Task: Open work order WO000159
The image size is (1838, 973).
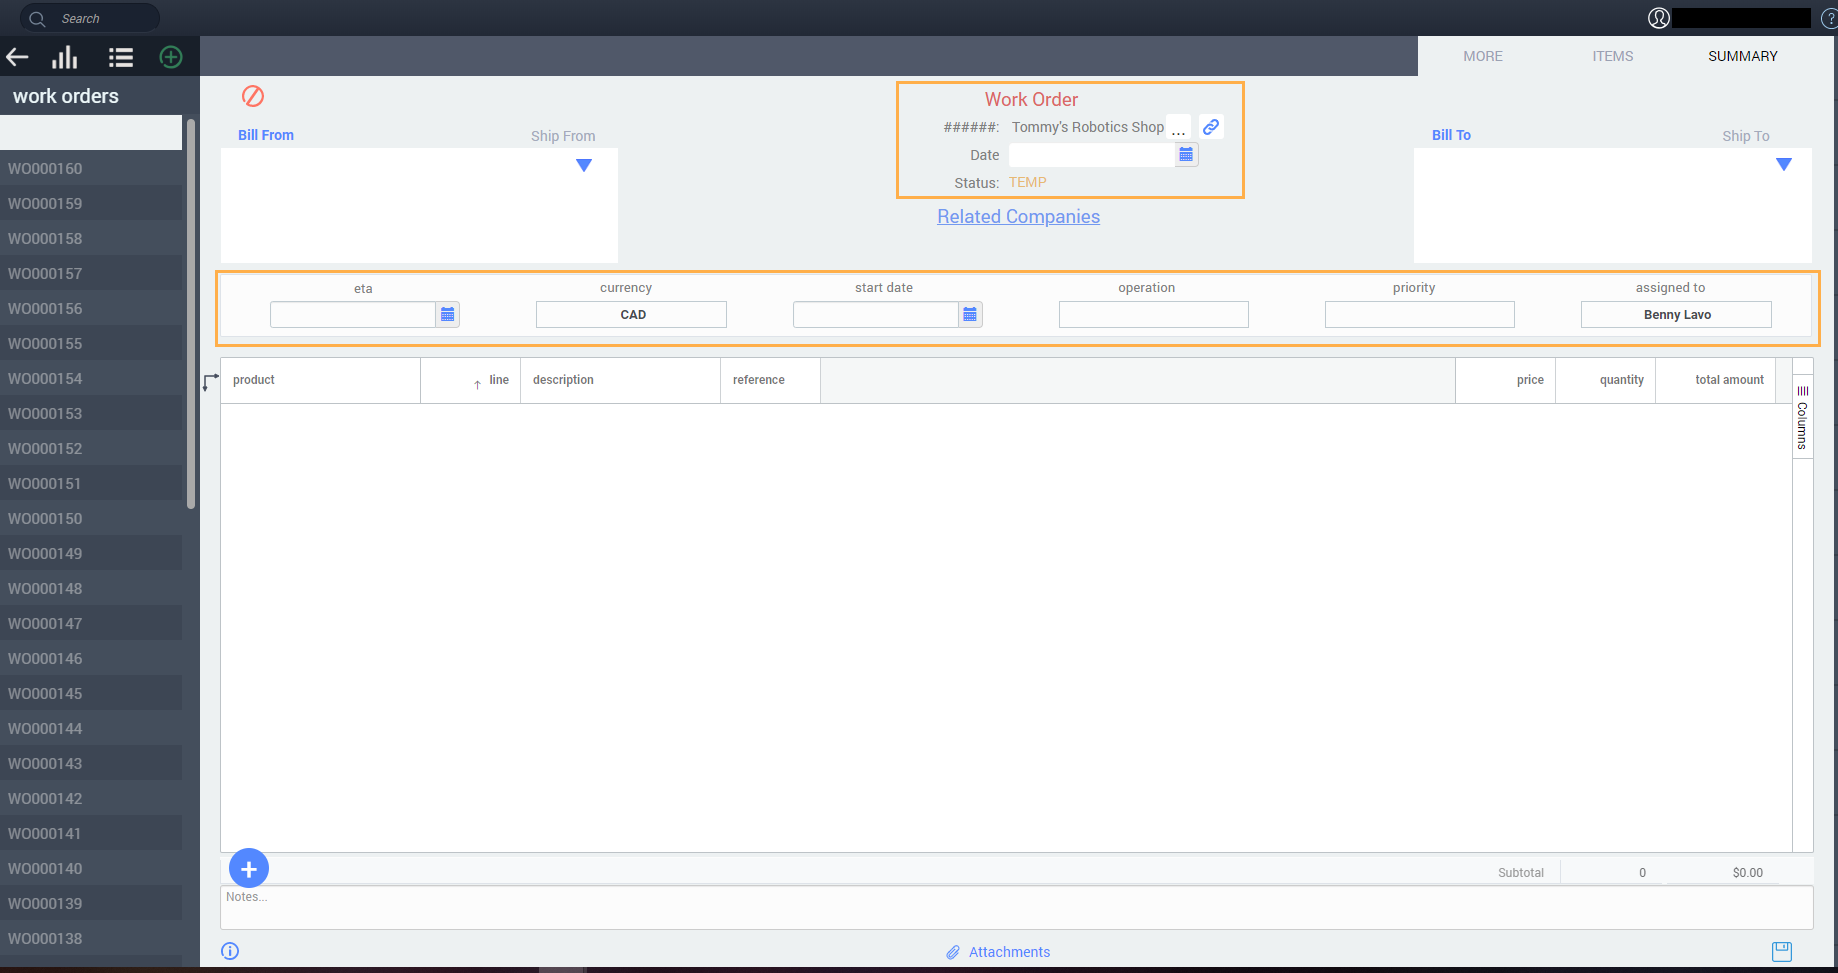Action: pos(91,203)
